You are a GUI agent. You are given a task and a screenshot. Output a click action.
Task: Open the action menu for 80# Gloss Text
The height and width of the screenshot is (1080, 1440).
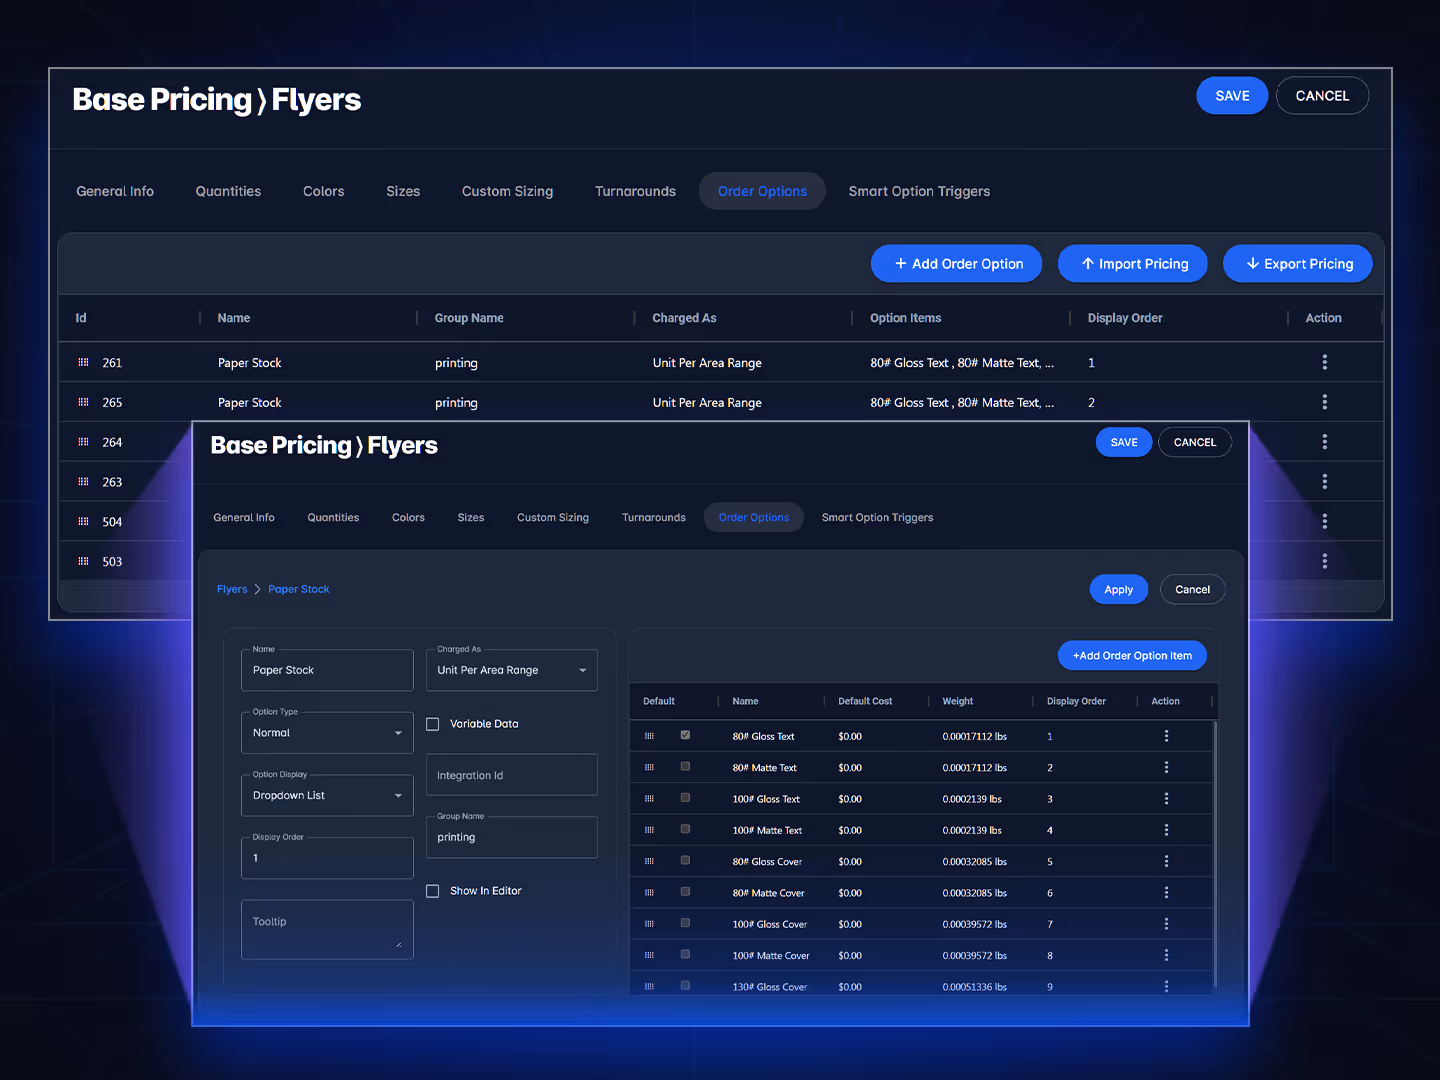(x=1166, y=735)
